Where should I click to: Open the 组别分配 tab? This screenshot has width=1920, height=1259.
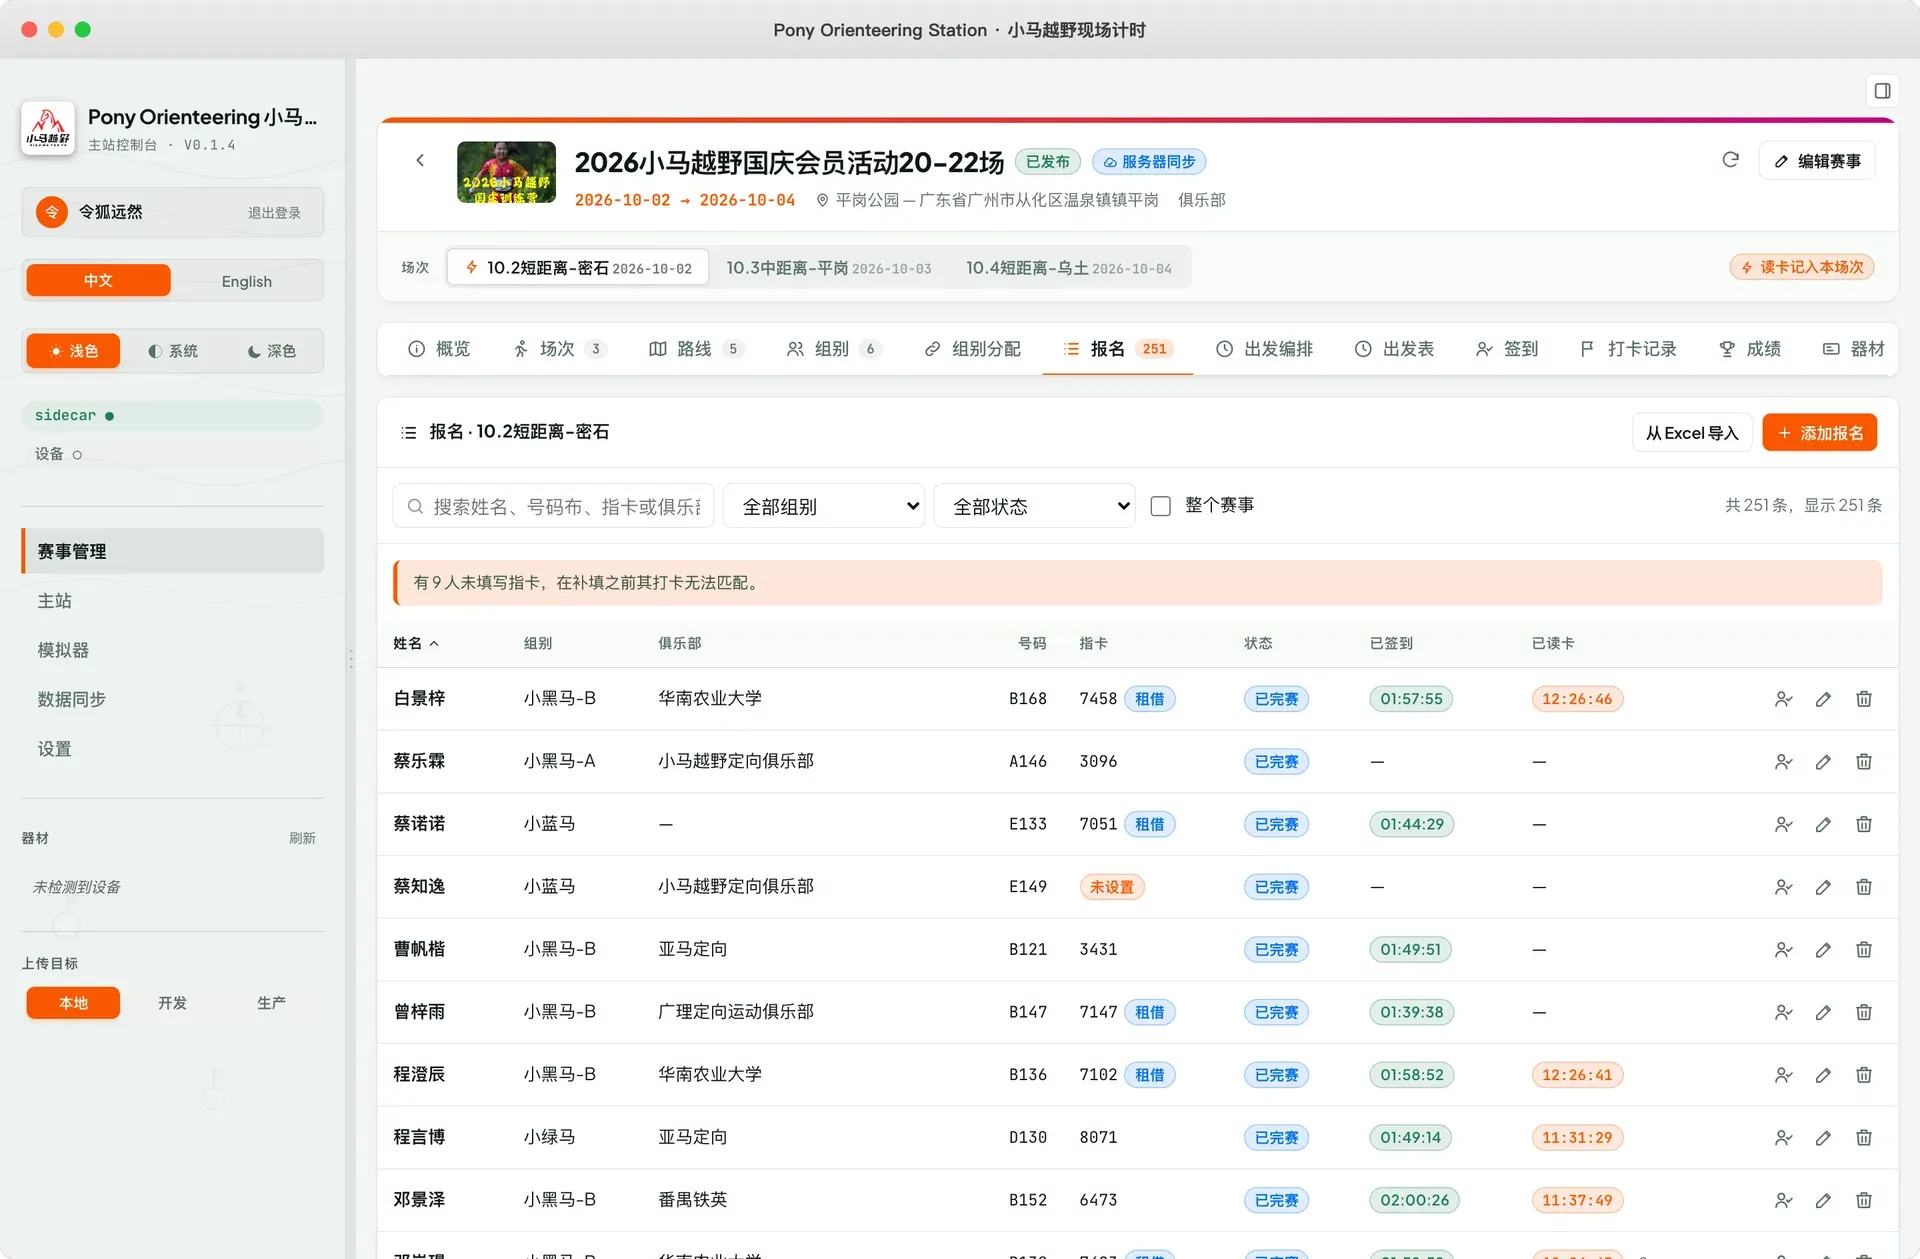973,349
